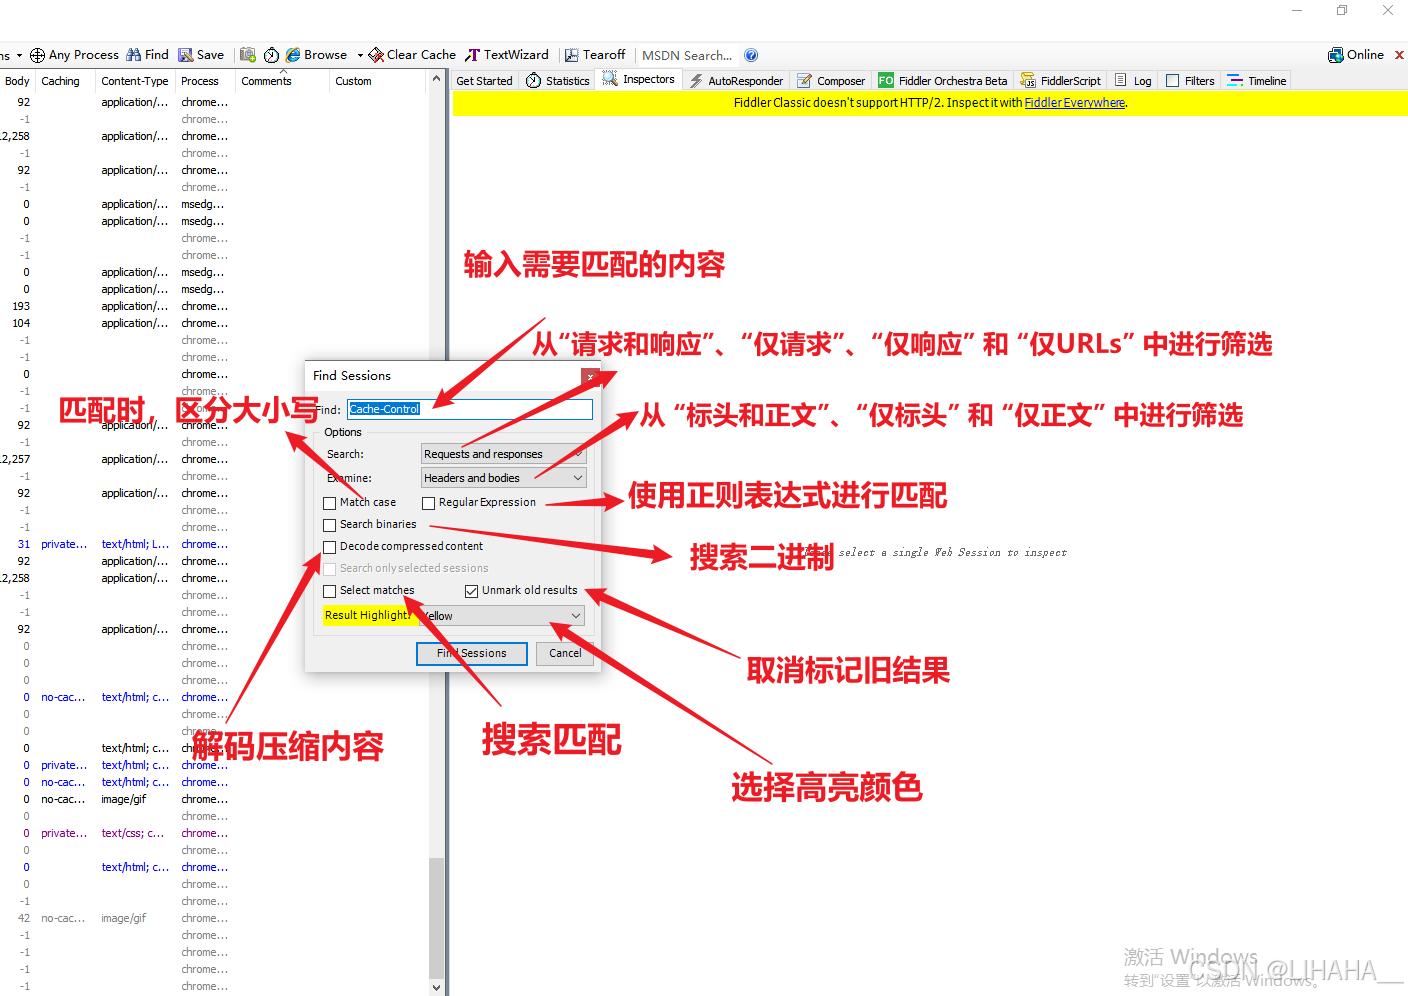This screenshot has height=996, width=1408.
Task: Click the Inspectors magnifier icon
Action: 610,80
